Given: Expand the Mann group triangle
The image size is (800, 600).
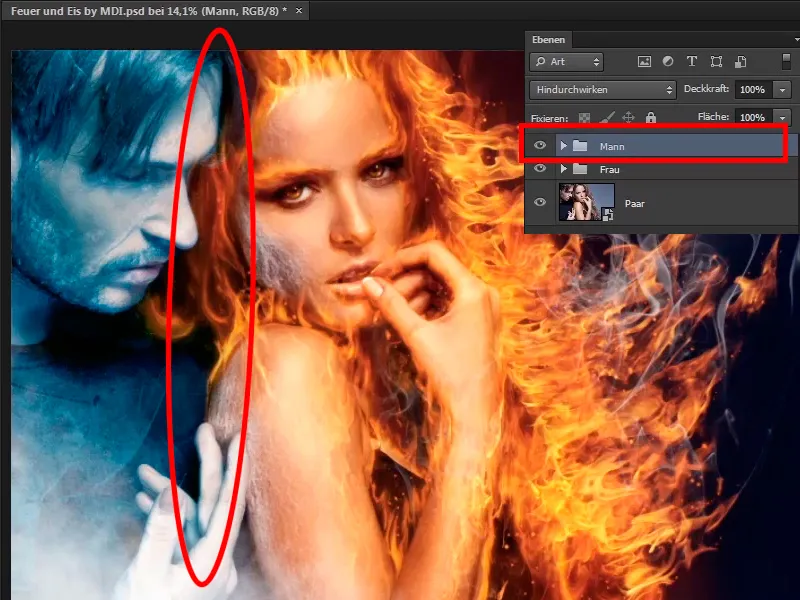Looking at the screenshot, I should 563,146.
